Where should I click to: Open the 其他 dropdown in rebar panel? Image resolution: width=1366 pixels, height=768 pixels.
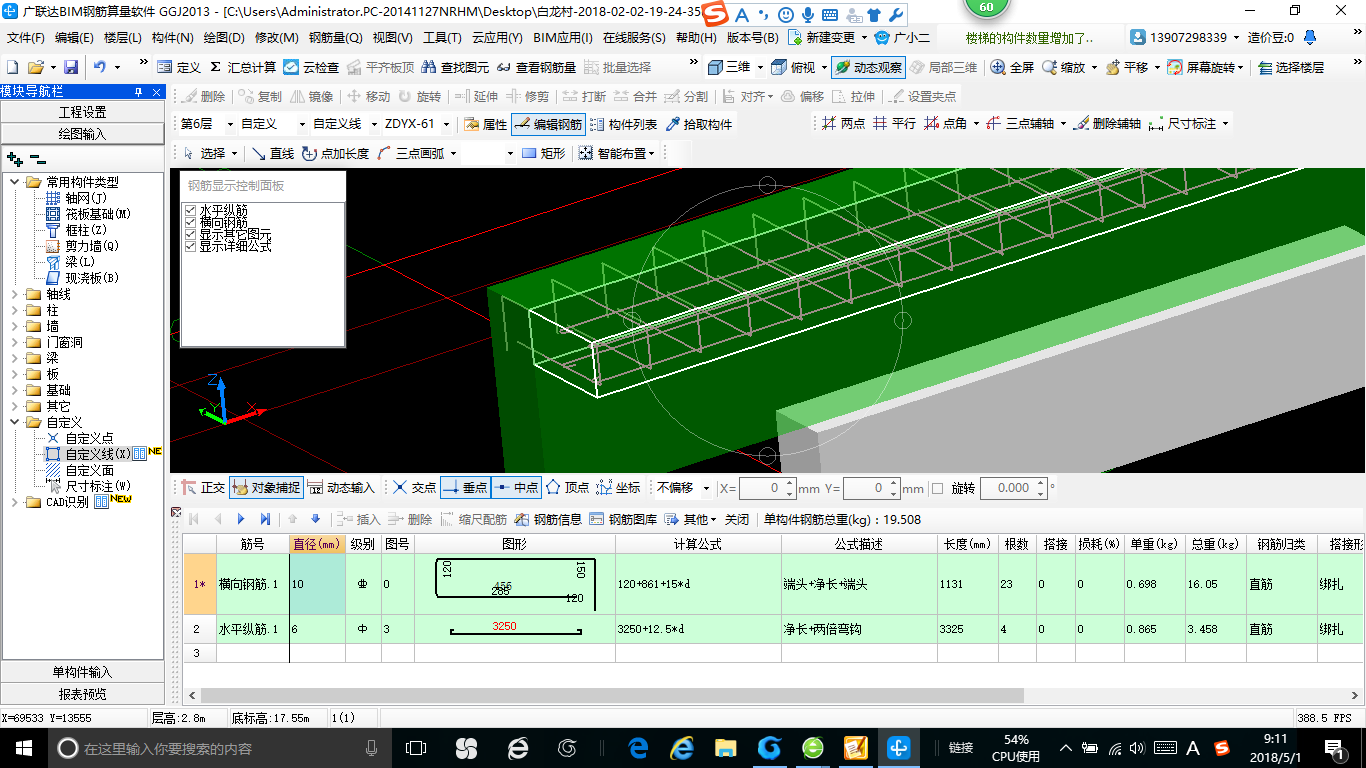691,519
